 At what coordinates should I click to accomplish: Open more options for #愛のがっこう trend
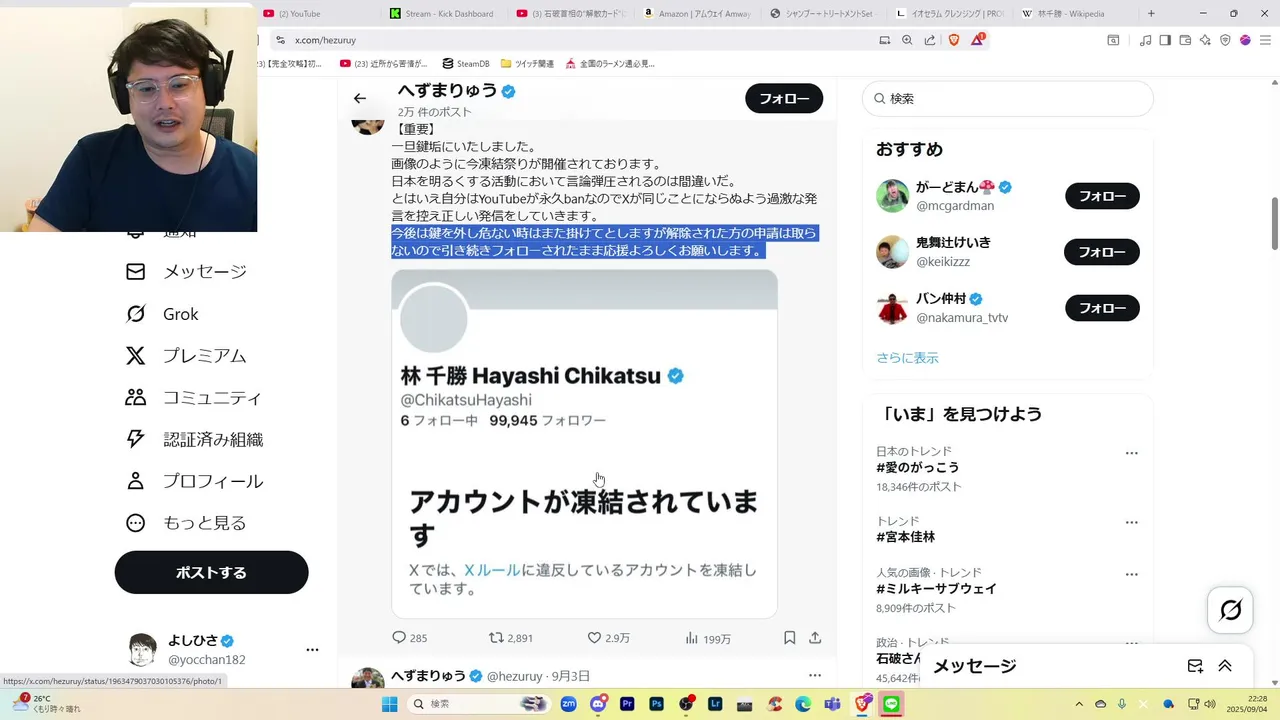[1131, 453]
